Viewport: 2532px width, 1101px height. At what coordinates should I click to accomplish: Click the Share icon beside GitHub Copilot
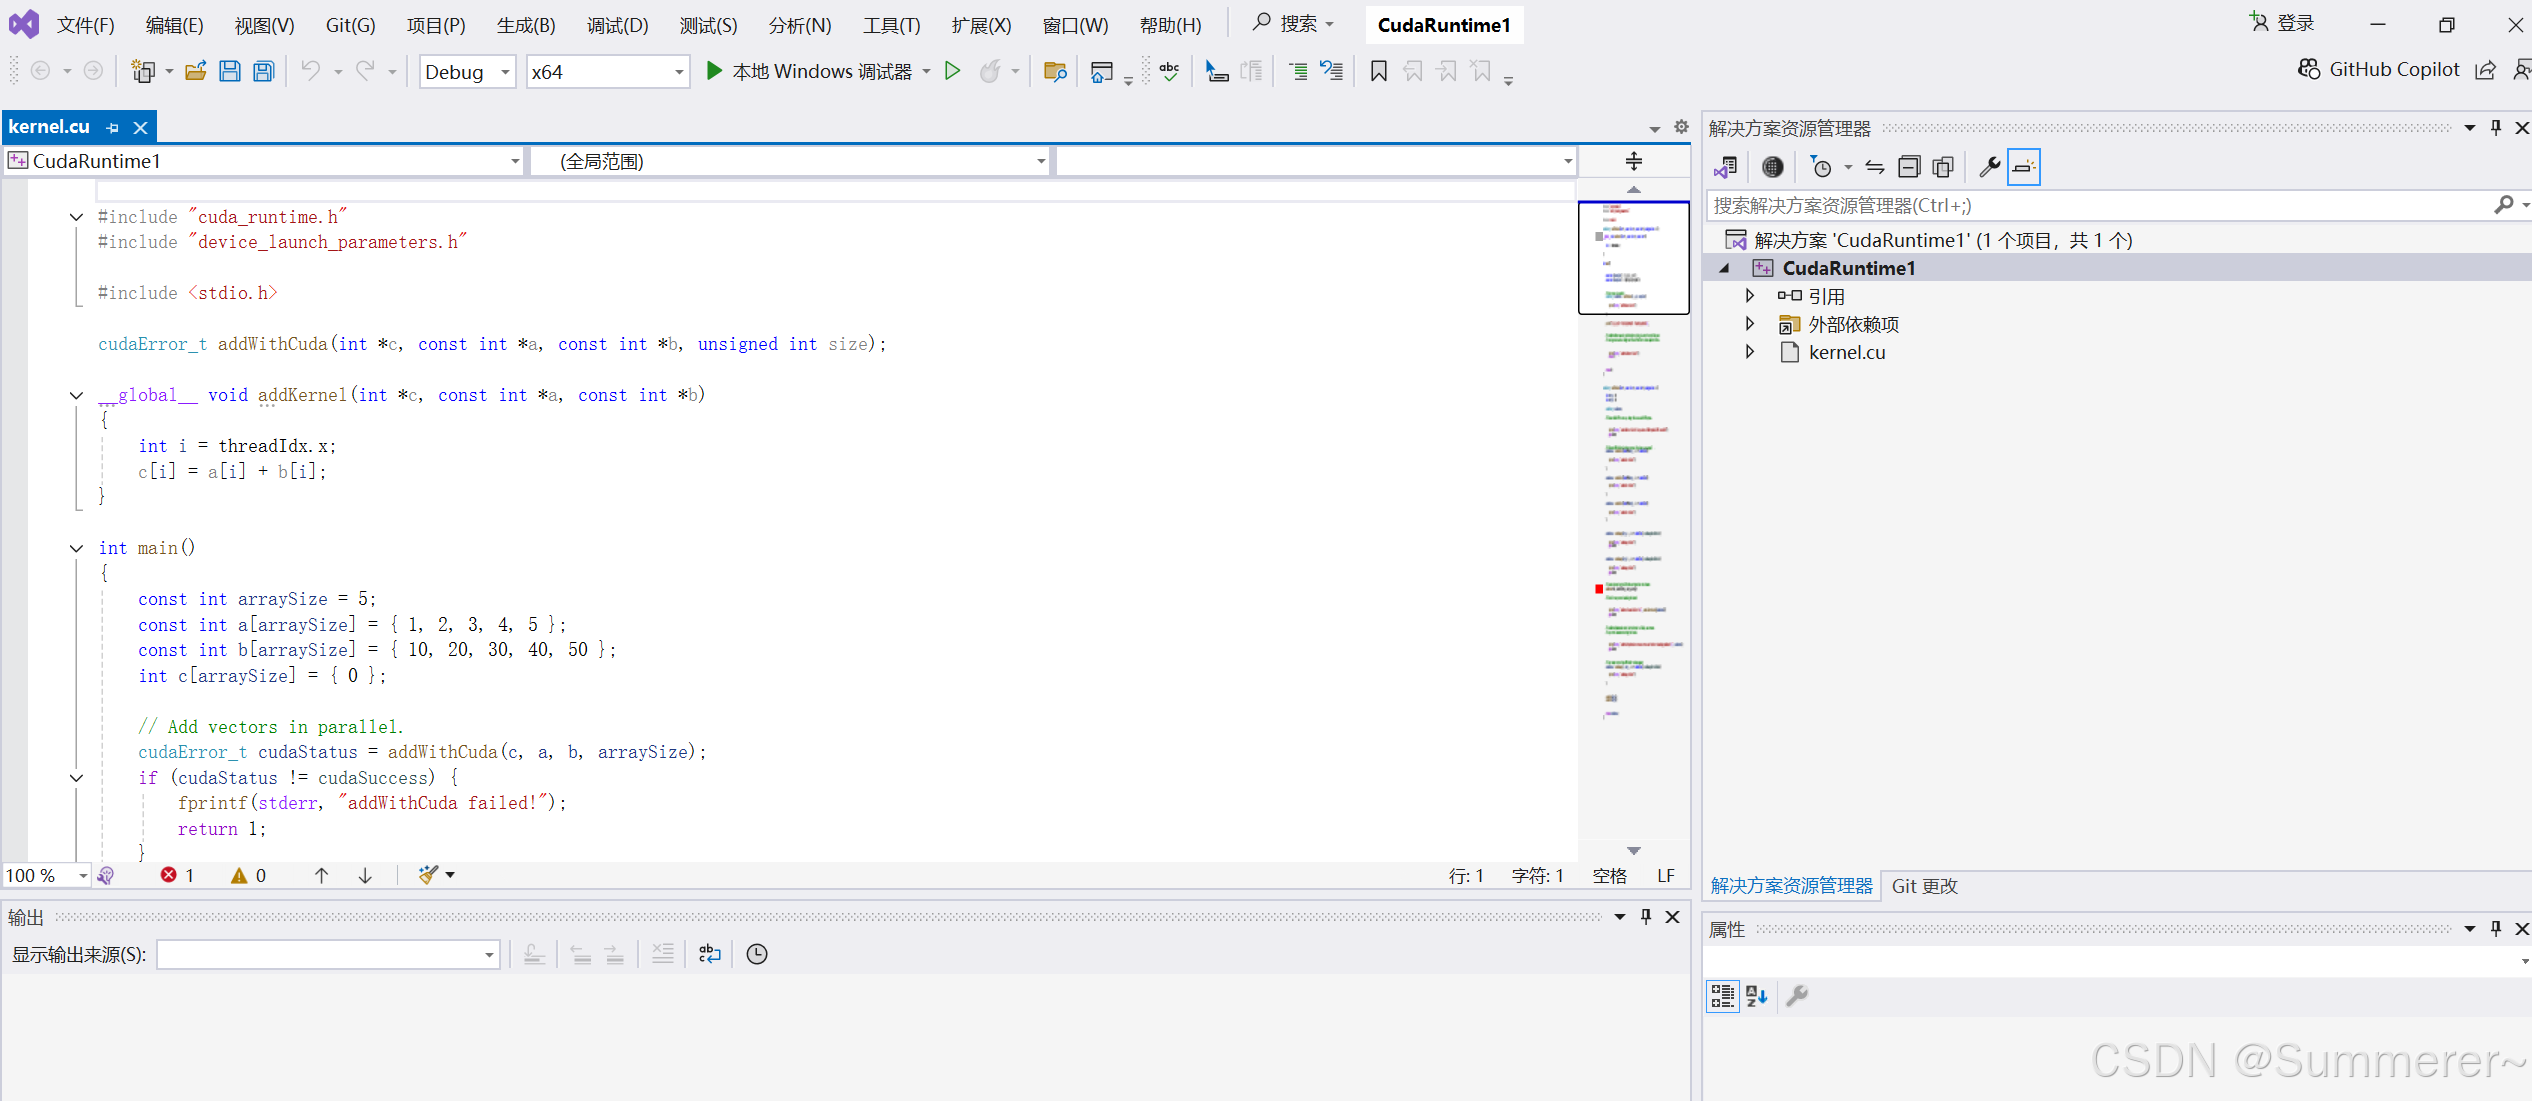pos(2485,70)
